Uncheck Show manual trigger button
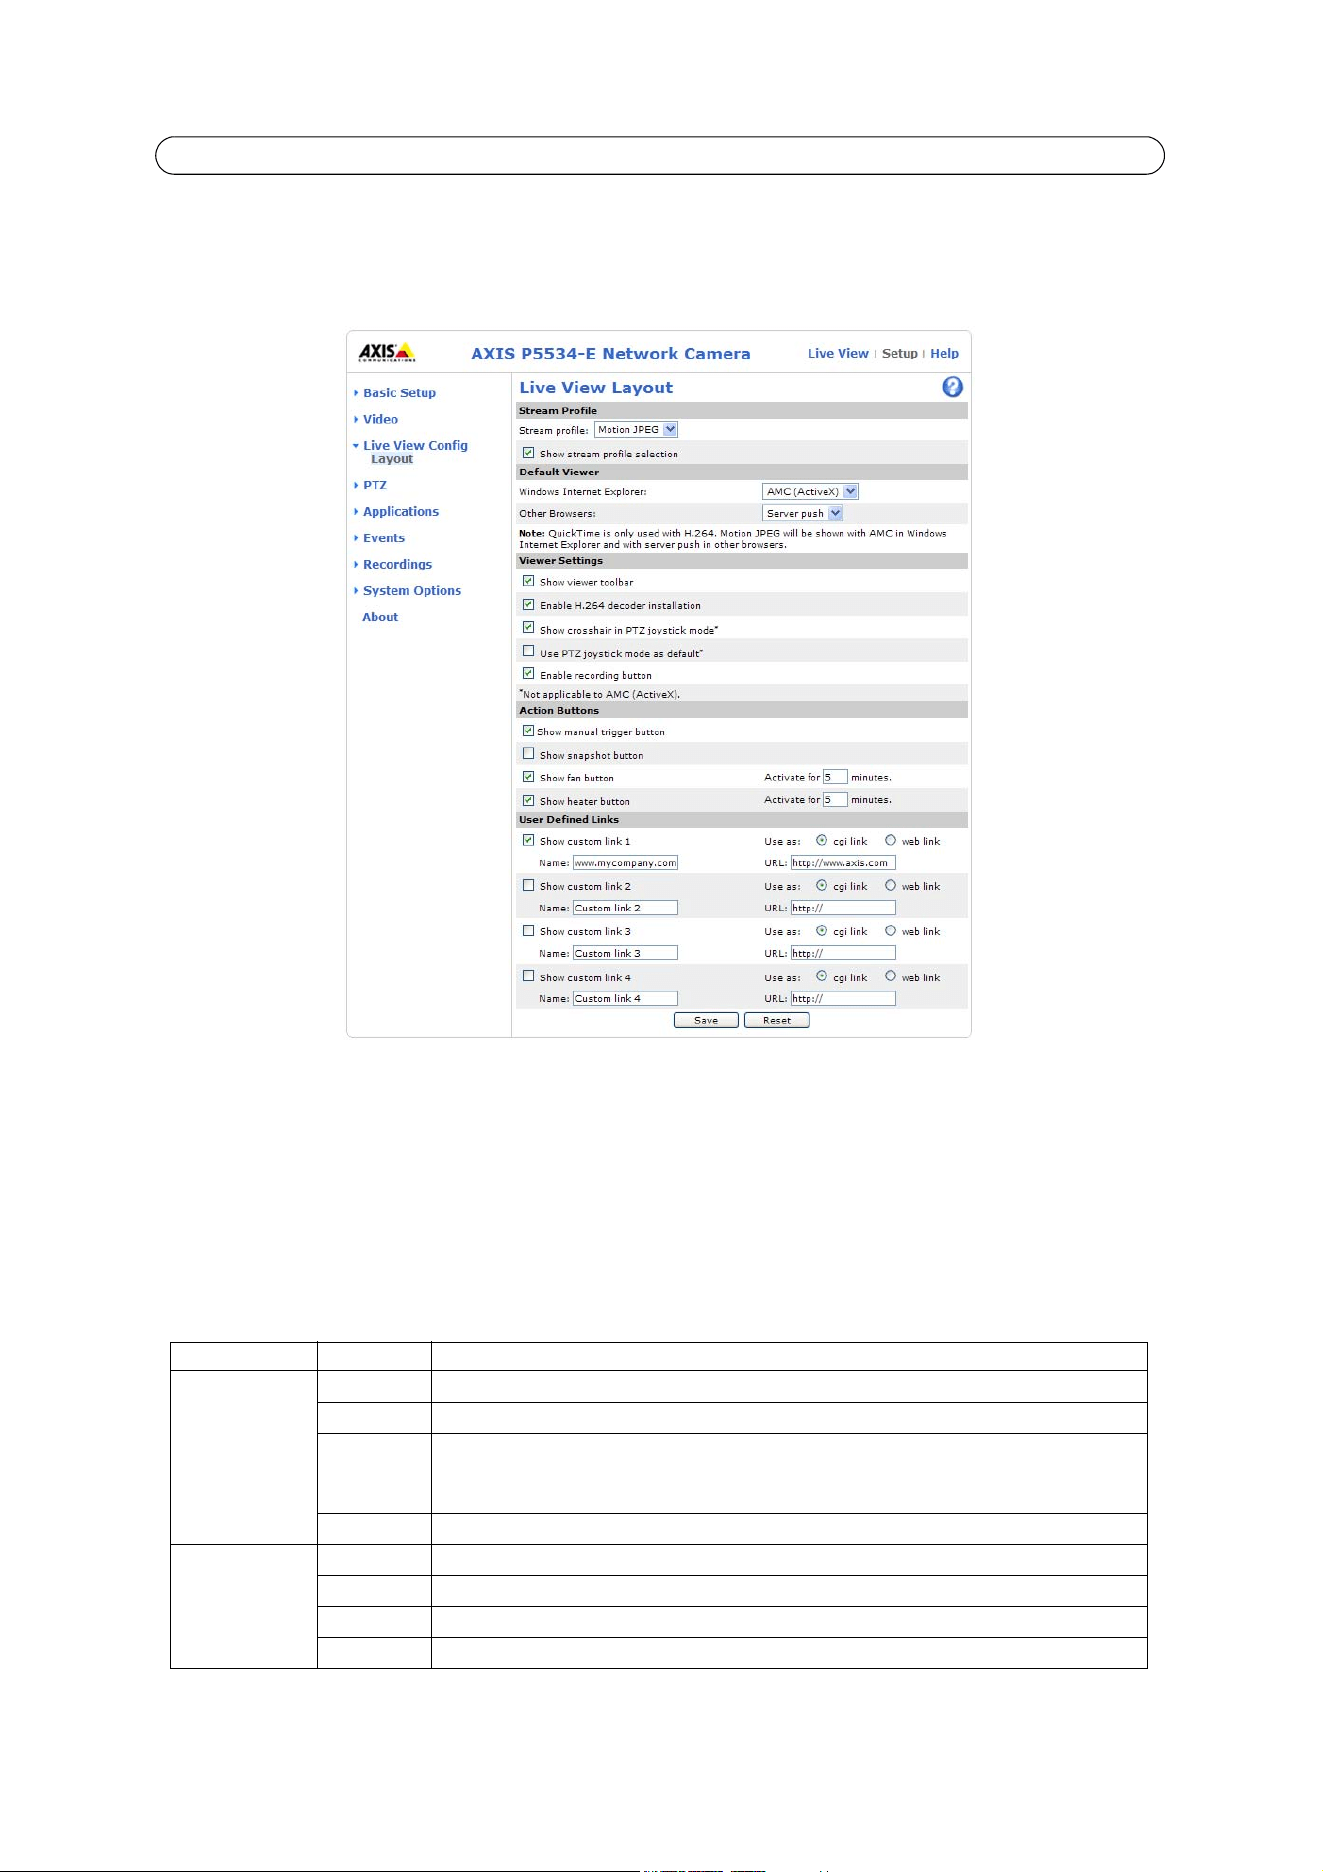The height and width of the screenshot is (1872, 1323). (528, 731)
